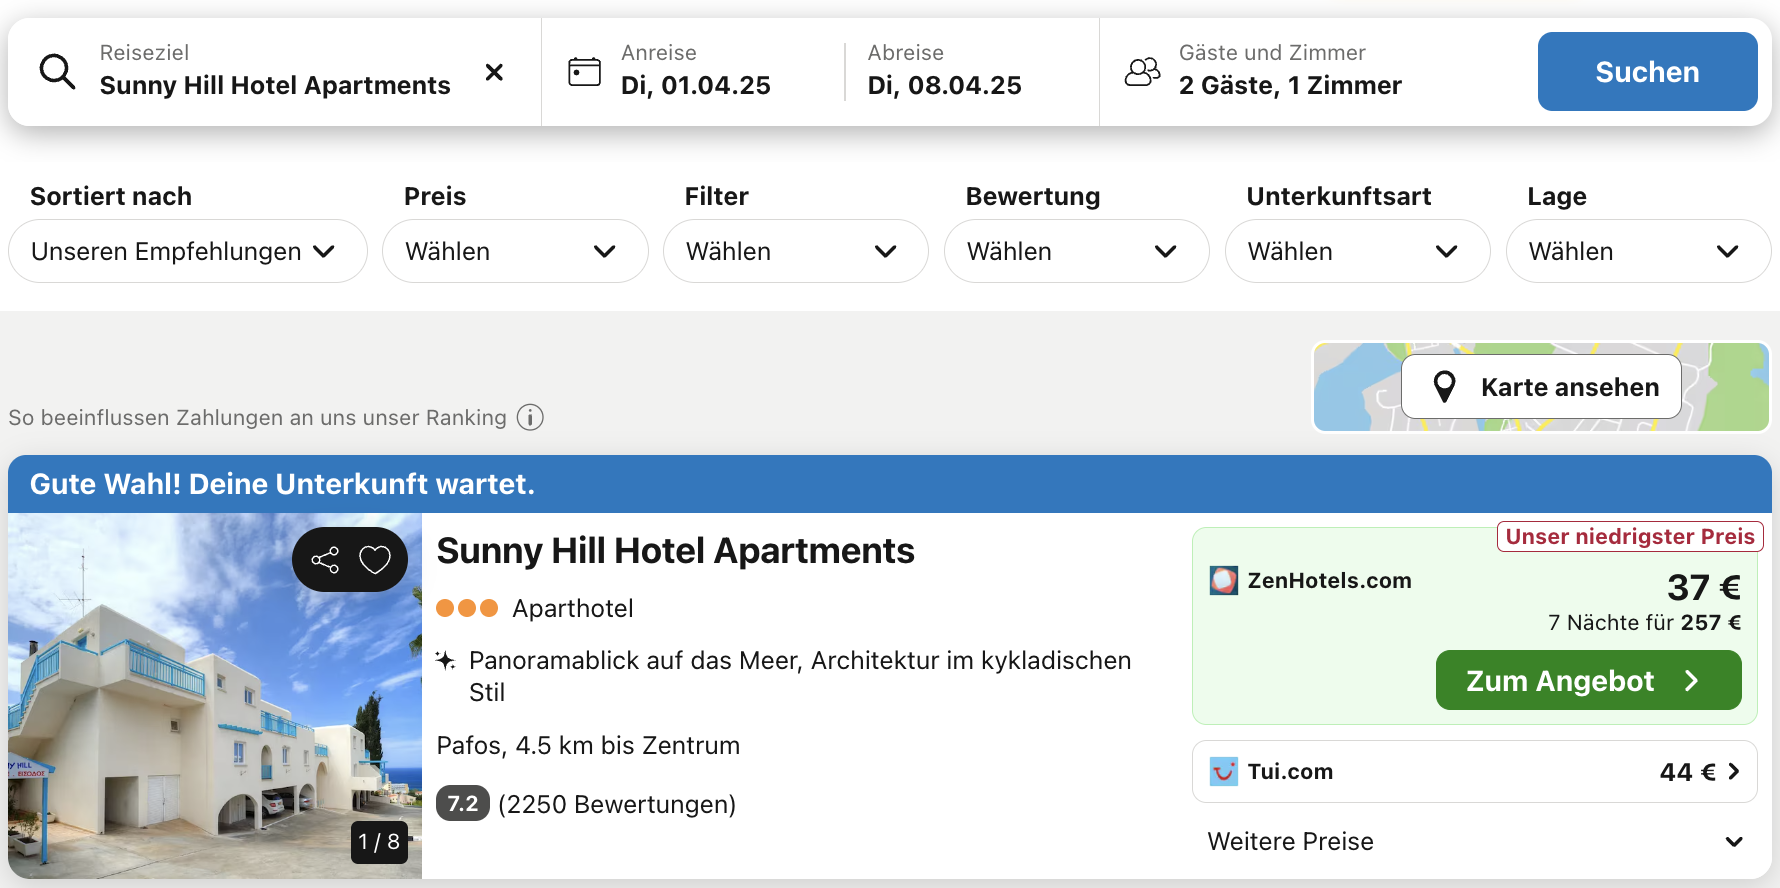Open the Sortiert nach dropdown
1780x888 pixels.
pos(187,251)
